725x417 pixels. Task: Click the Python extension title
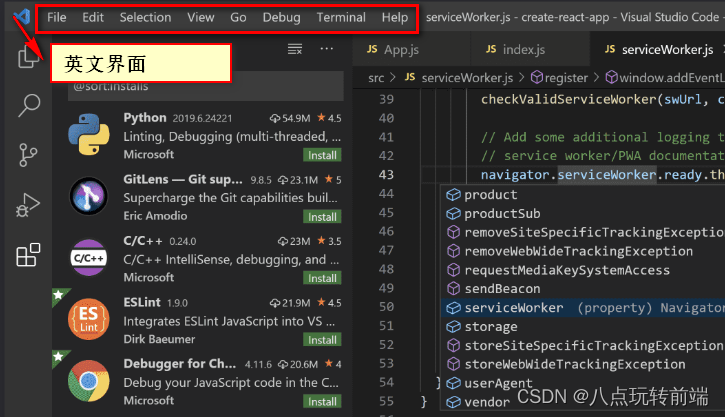point(145,117)
